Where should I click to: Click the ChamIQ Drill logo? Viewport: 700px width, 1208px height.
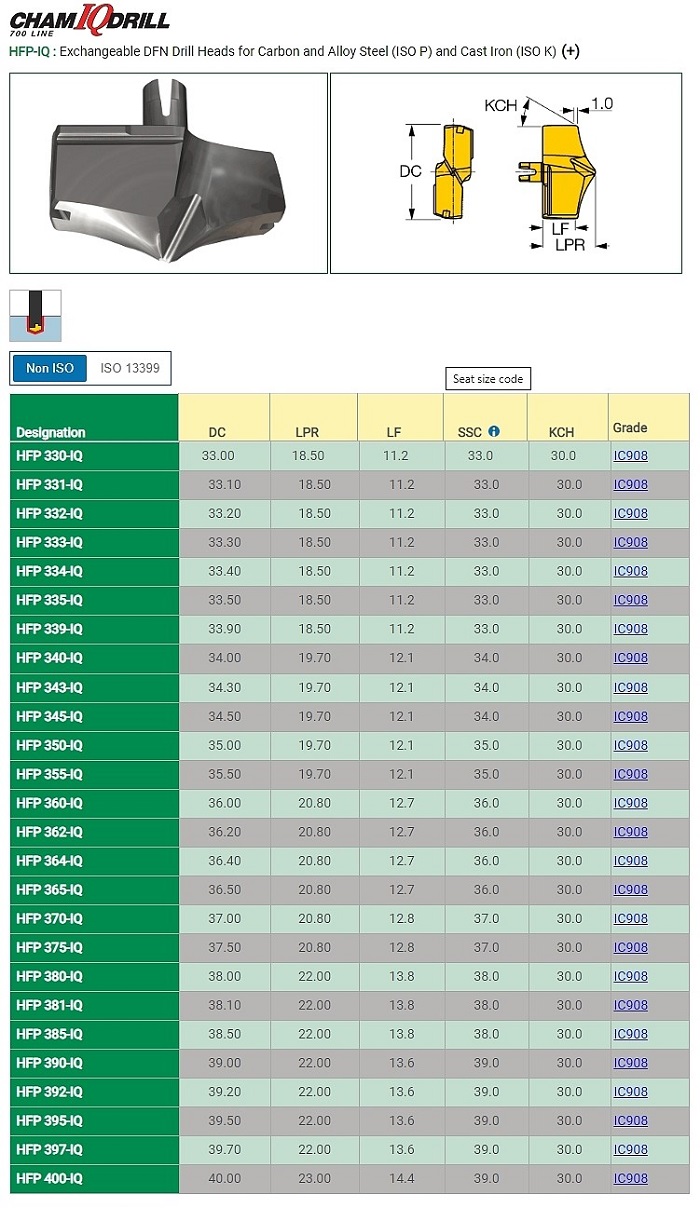coord(90,21)
